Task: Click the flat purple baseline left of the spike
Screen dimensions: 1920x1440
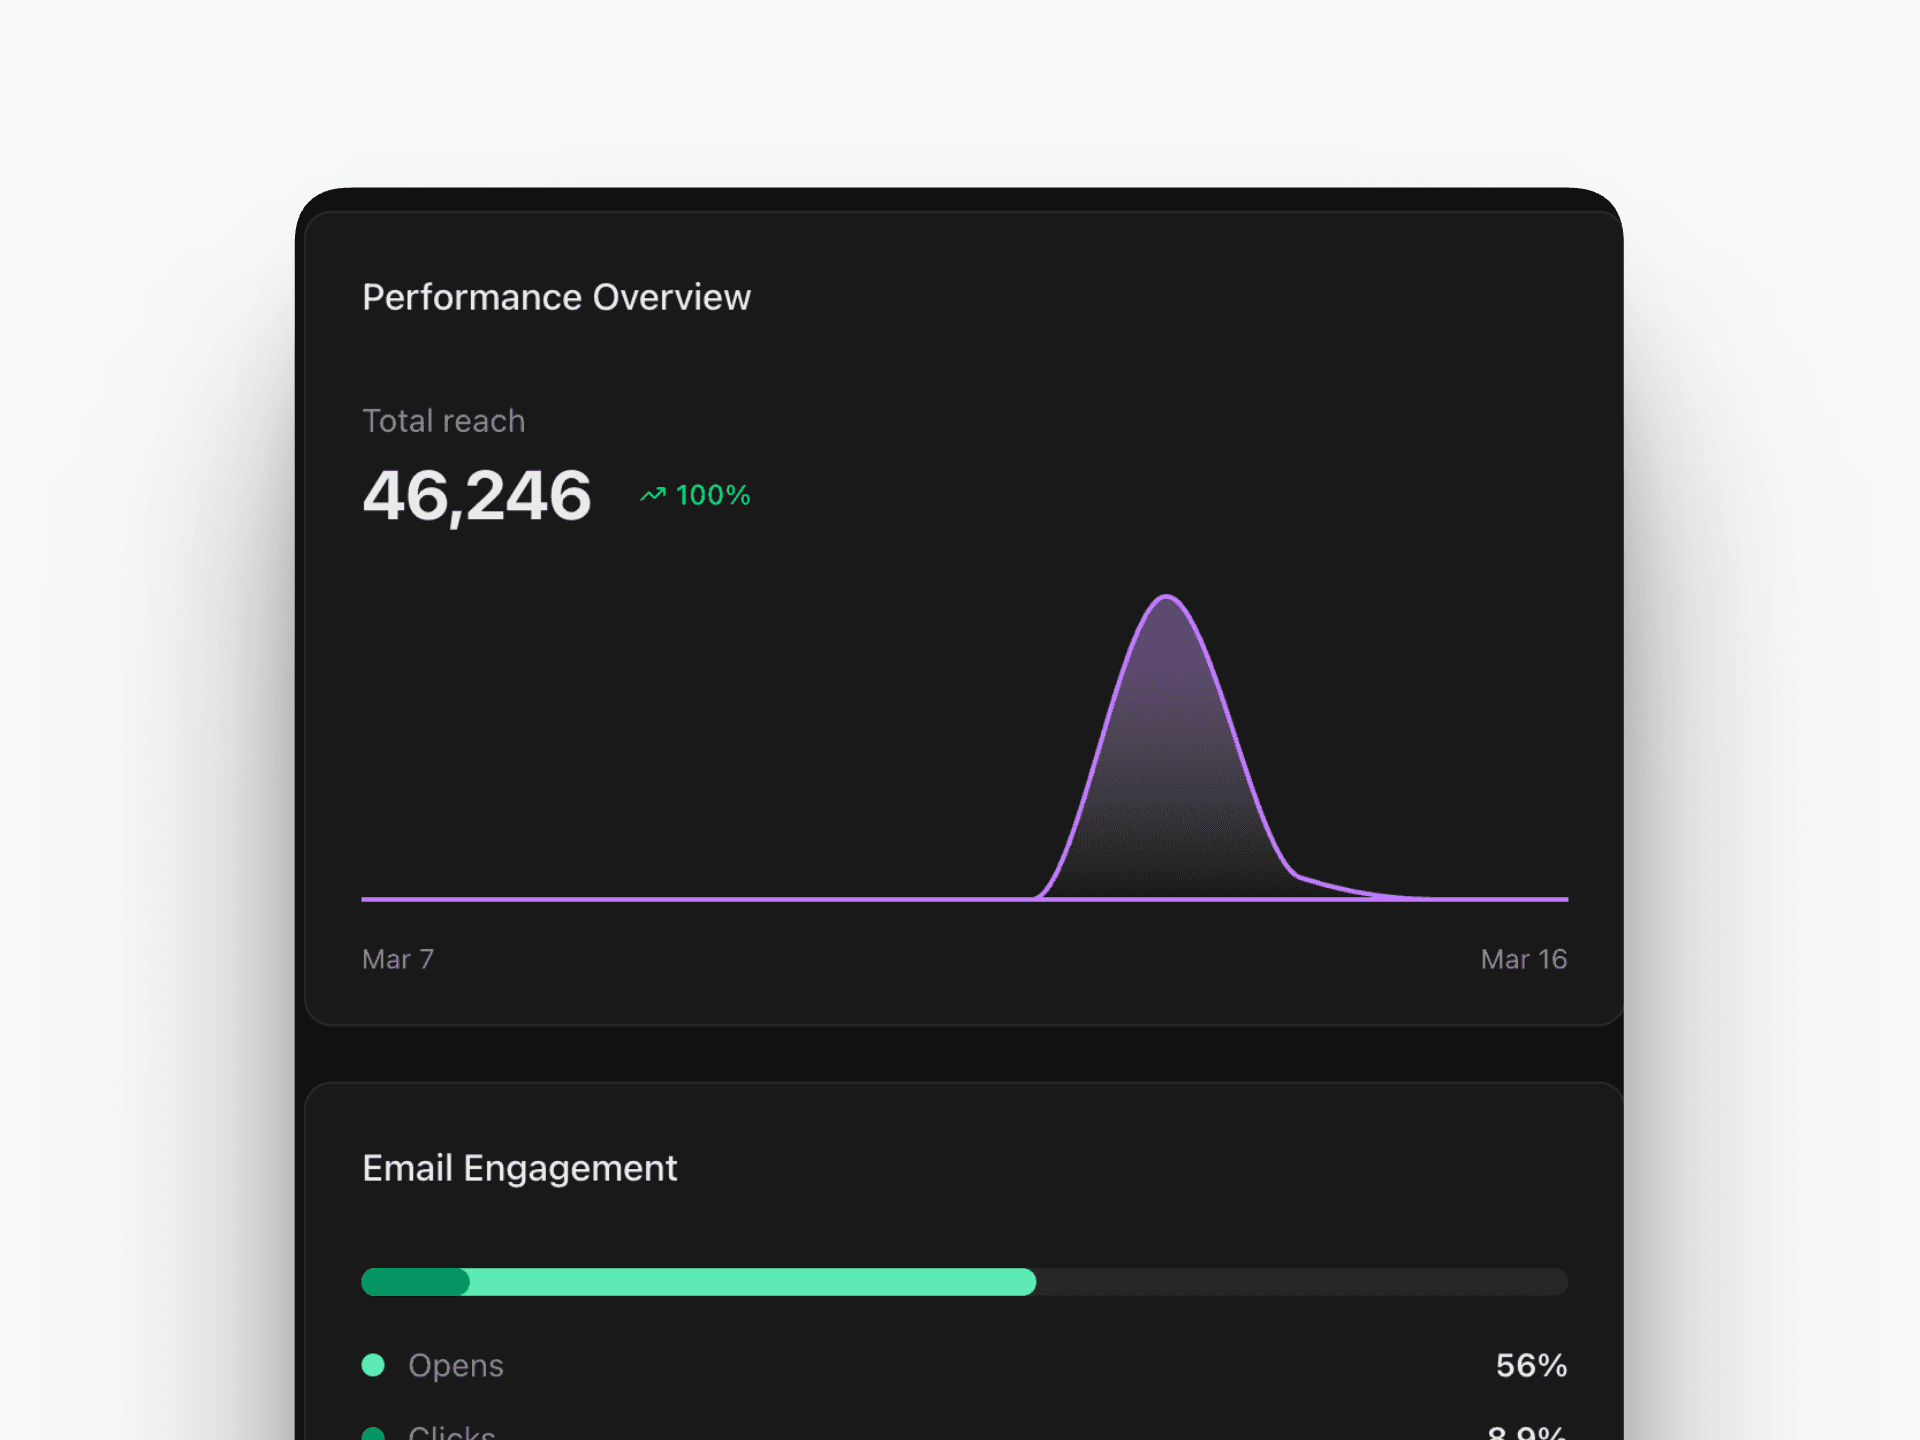Action: click(x=700, y=899)
